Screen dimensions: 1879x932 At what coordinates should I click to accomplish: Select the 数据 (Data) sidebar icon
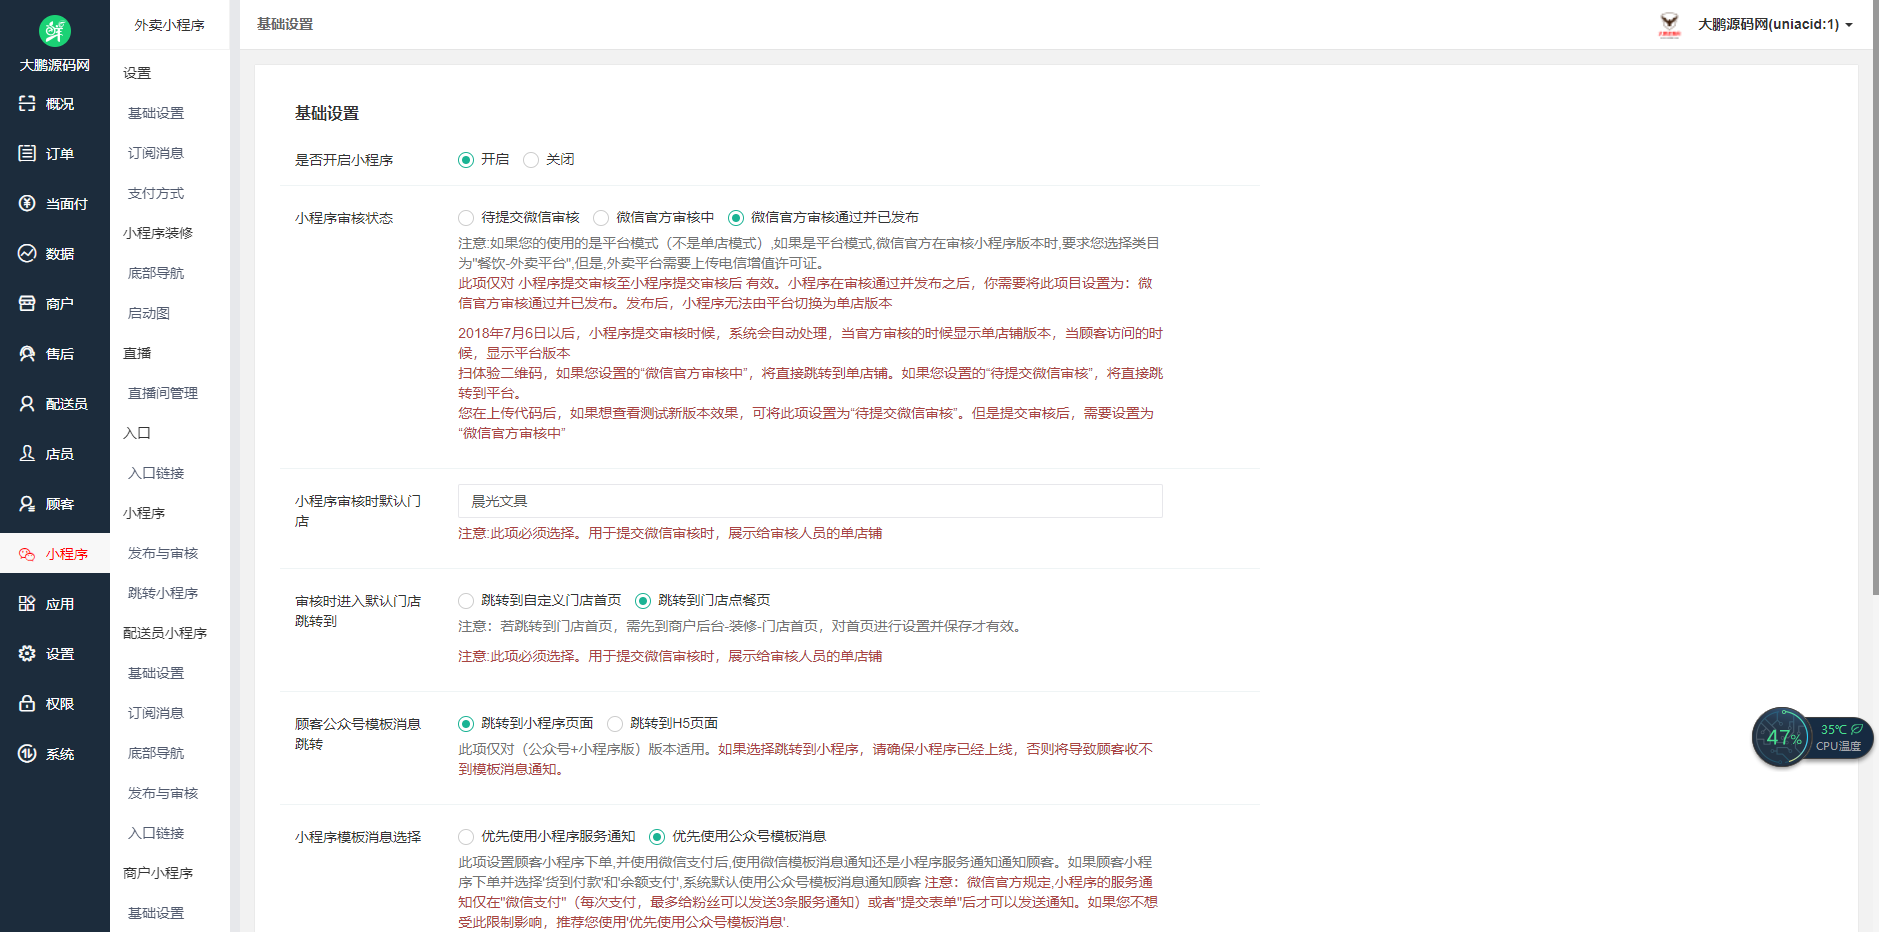(55, 253)
